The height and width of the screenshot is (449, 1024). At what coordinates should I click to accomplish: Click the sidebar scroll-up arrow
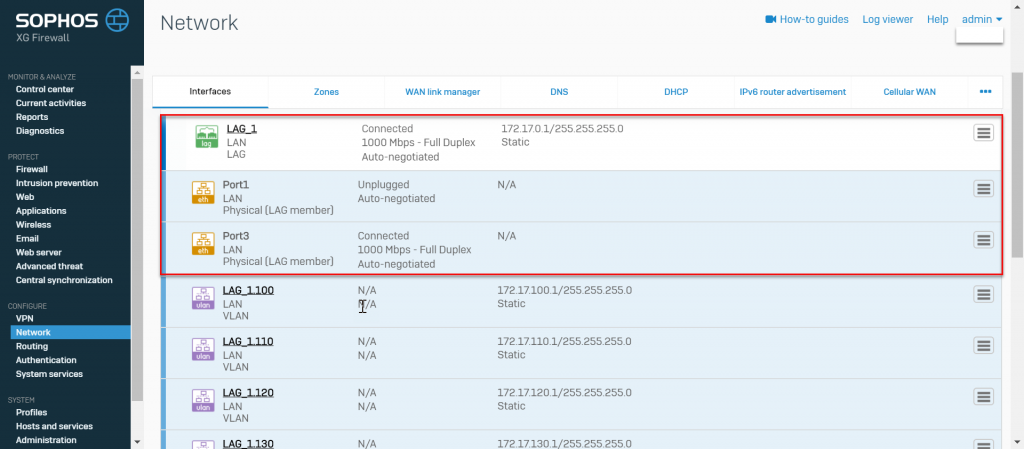137,71
